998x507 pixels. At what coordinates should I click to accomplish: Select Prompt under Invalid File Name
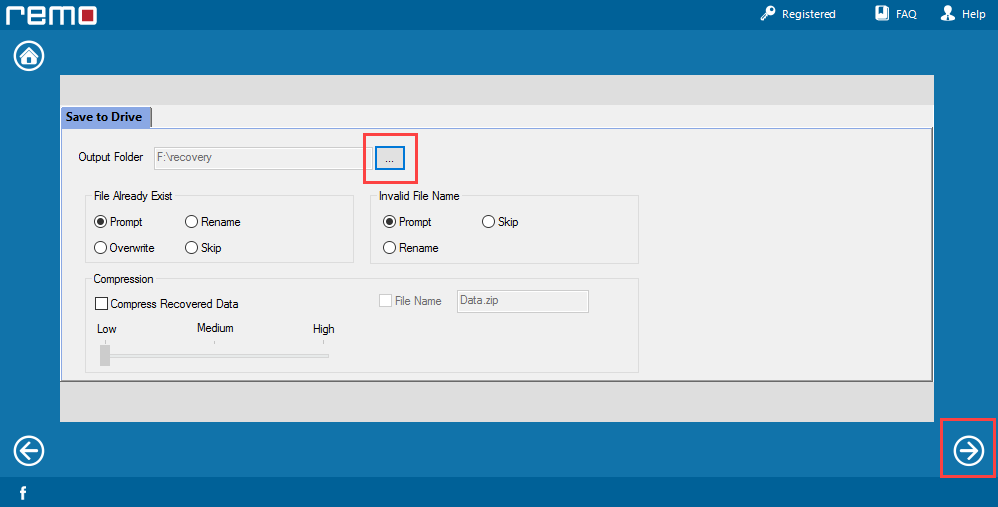407,222
